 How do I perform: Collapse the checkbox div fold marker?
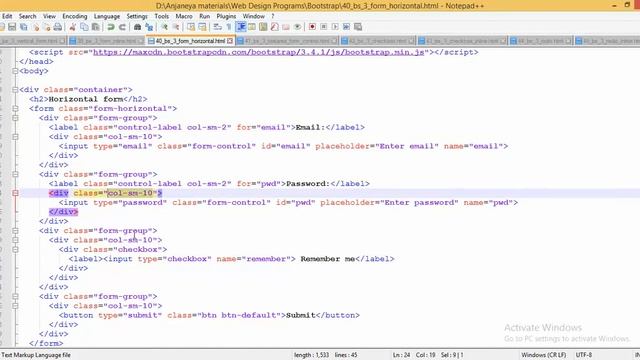[x=15, y=249]
